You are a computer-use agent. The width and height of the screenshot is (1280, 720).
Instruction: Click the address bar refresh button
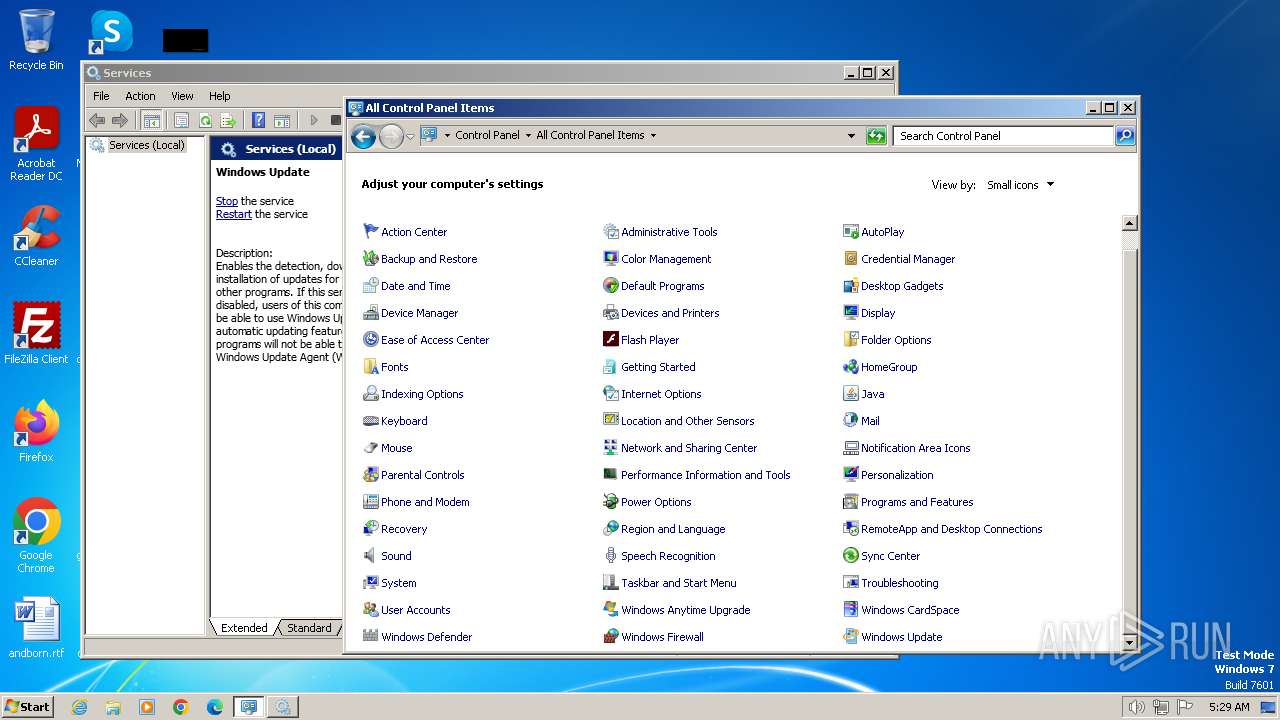click(876, 136)
